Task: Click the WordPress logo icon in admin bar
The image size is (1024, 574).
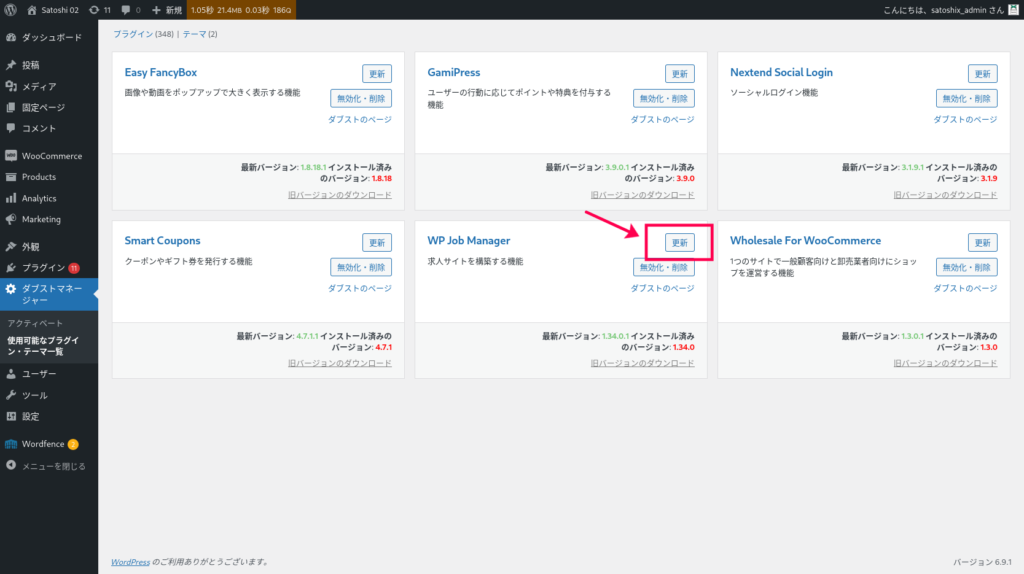Action: (10, 9)
